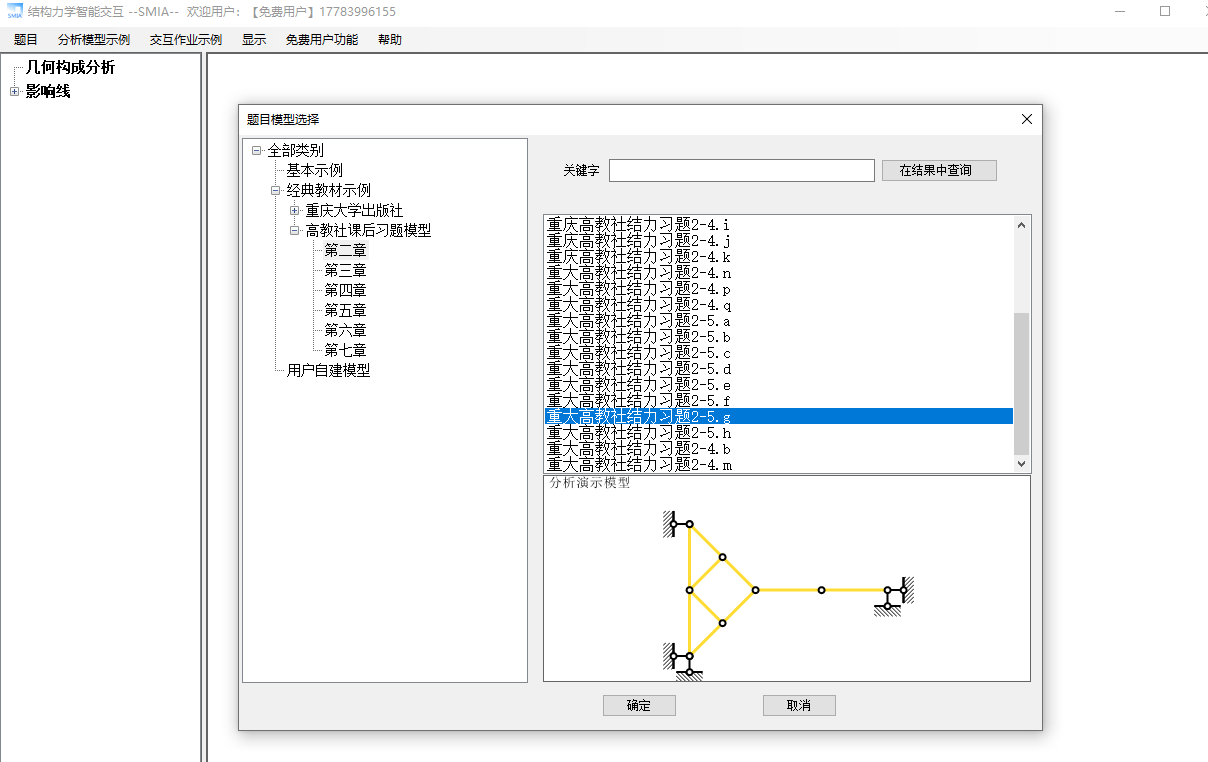The width and height of the screenshot is (1208, 762).
Task: Open the 题目 menu
Action: coord(25,40)
